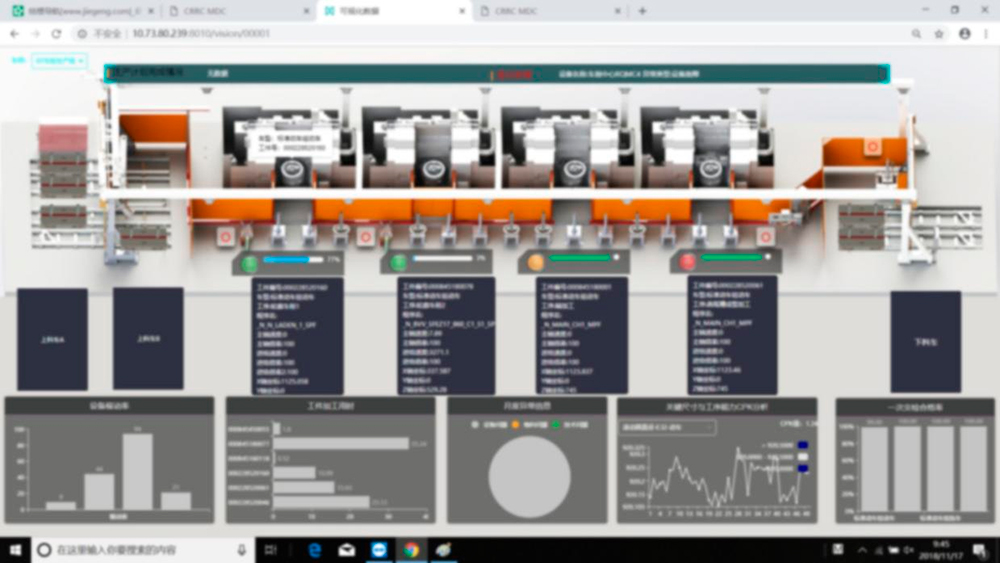This screenshot has height=563, width=1000.
Task: Open Microsoft Edge from the taskbar
Action: click(314, 549)
